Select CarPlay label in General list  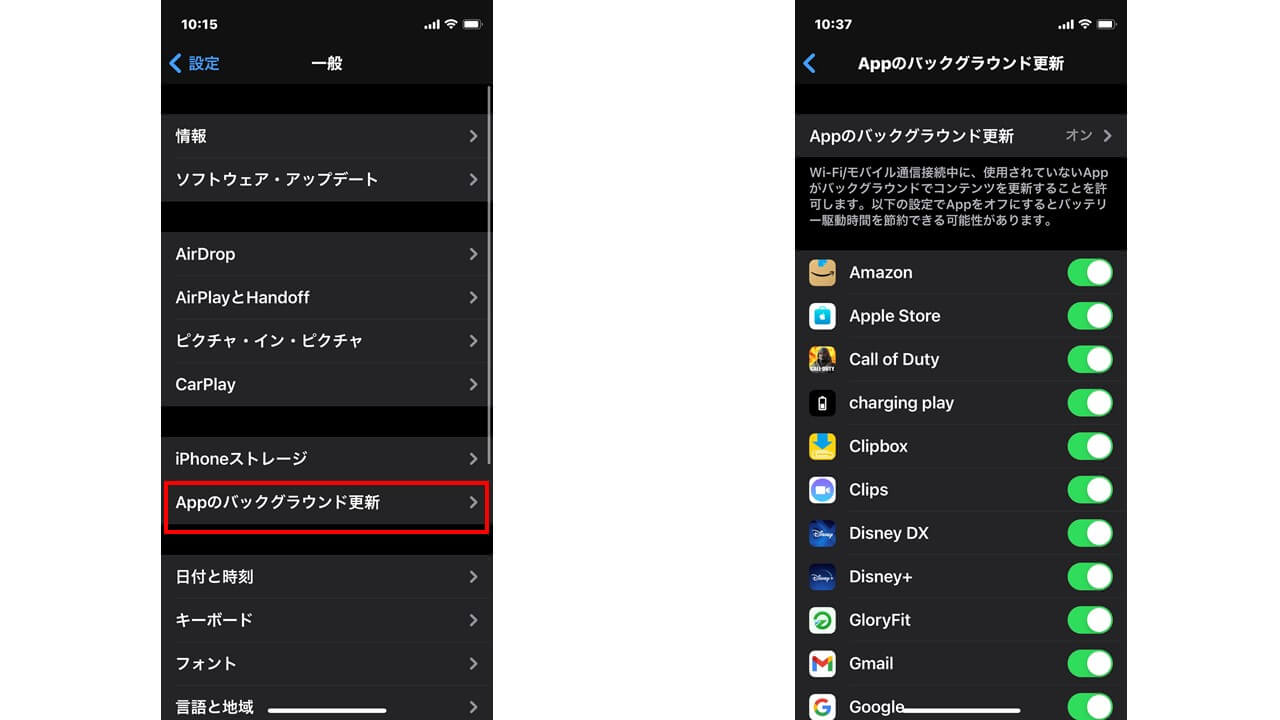[205, 384]
